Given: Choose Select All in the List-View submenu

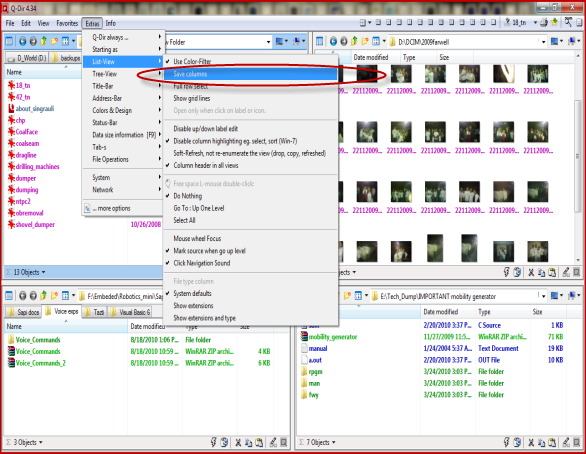Looking at the screenshot, I should tap(251, 220).
